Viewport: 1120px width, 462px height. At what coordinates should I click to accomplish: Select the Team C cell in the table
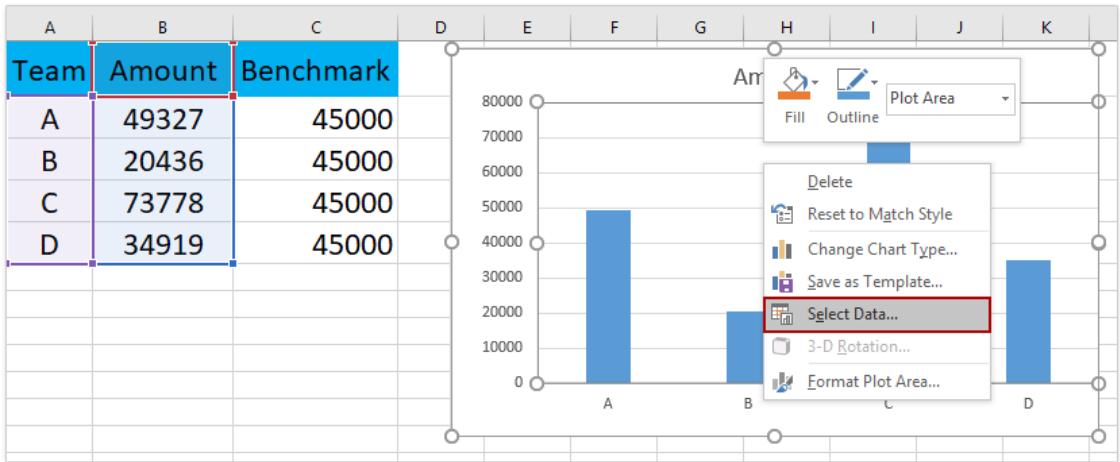tap(49, 203)
